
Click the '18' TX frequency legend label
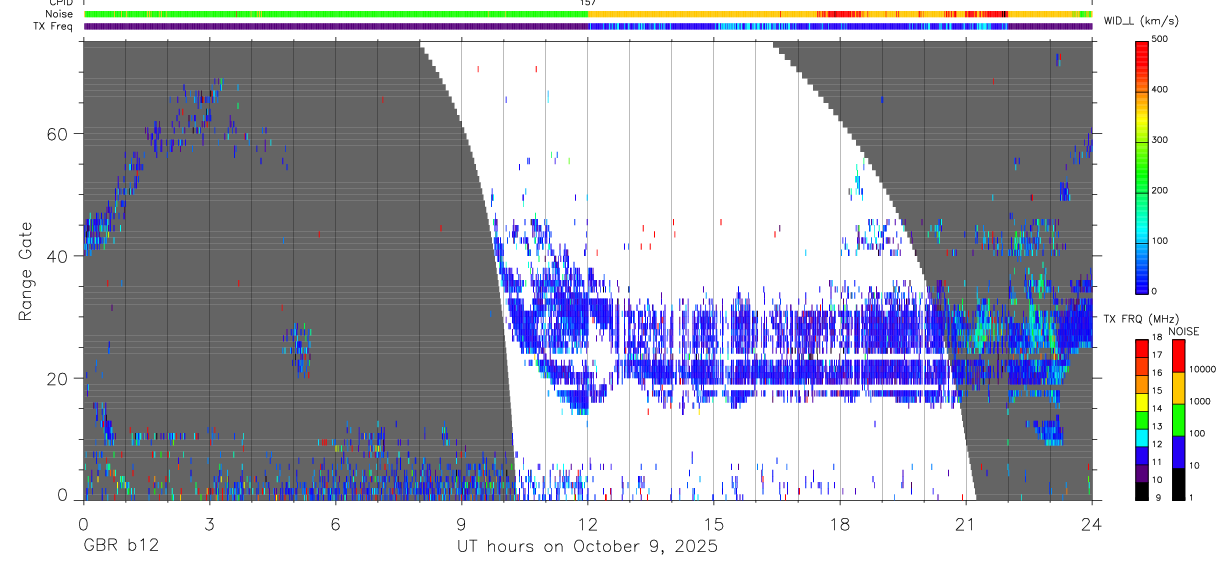pos(1156,338)
